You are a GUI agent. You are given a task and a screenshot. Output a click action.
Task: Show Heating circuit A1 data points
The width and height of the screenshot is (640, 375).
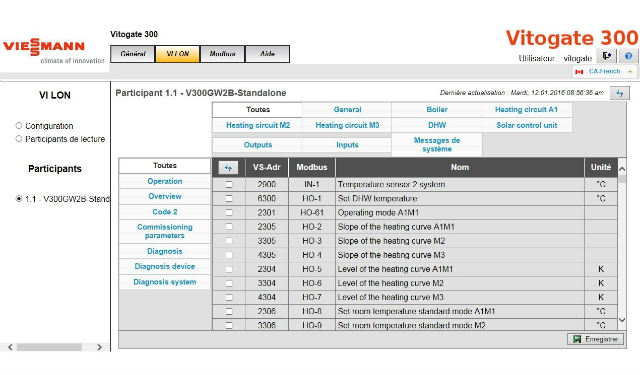pos(527,109)
